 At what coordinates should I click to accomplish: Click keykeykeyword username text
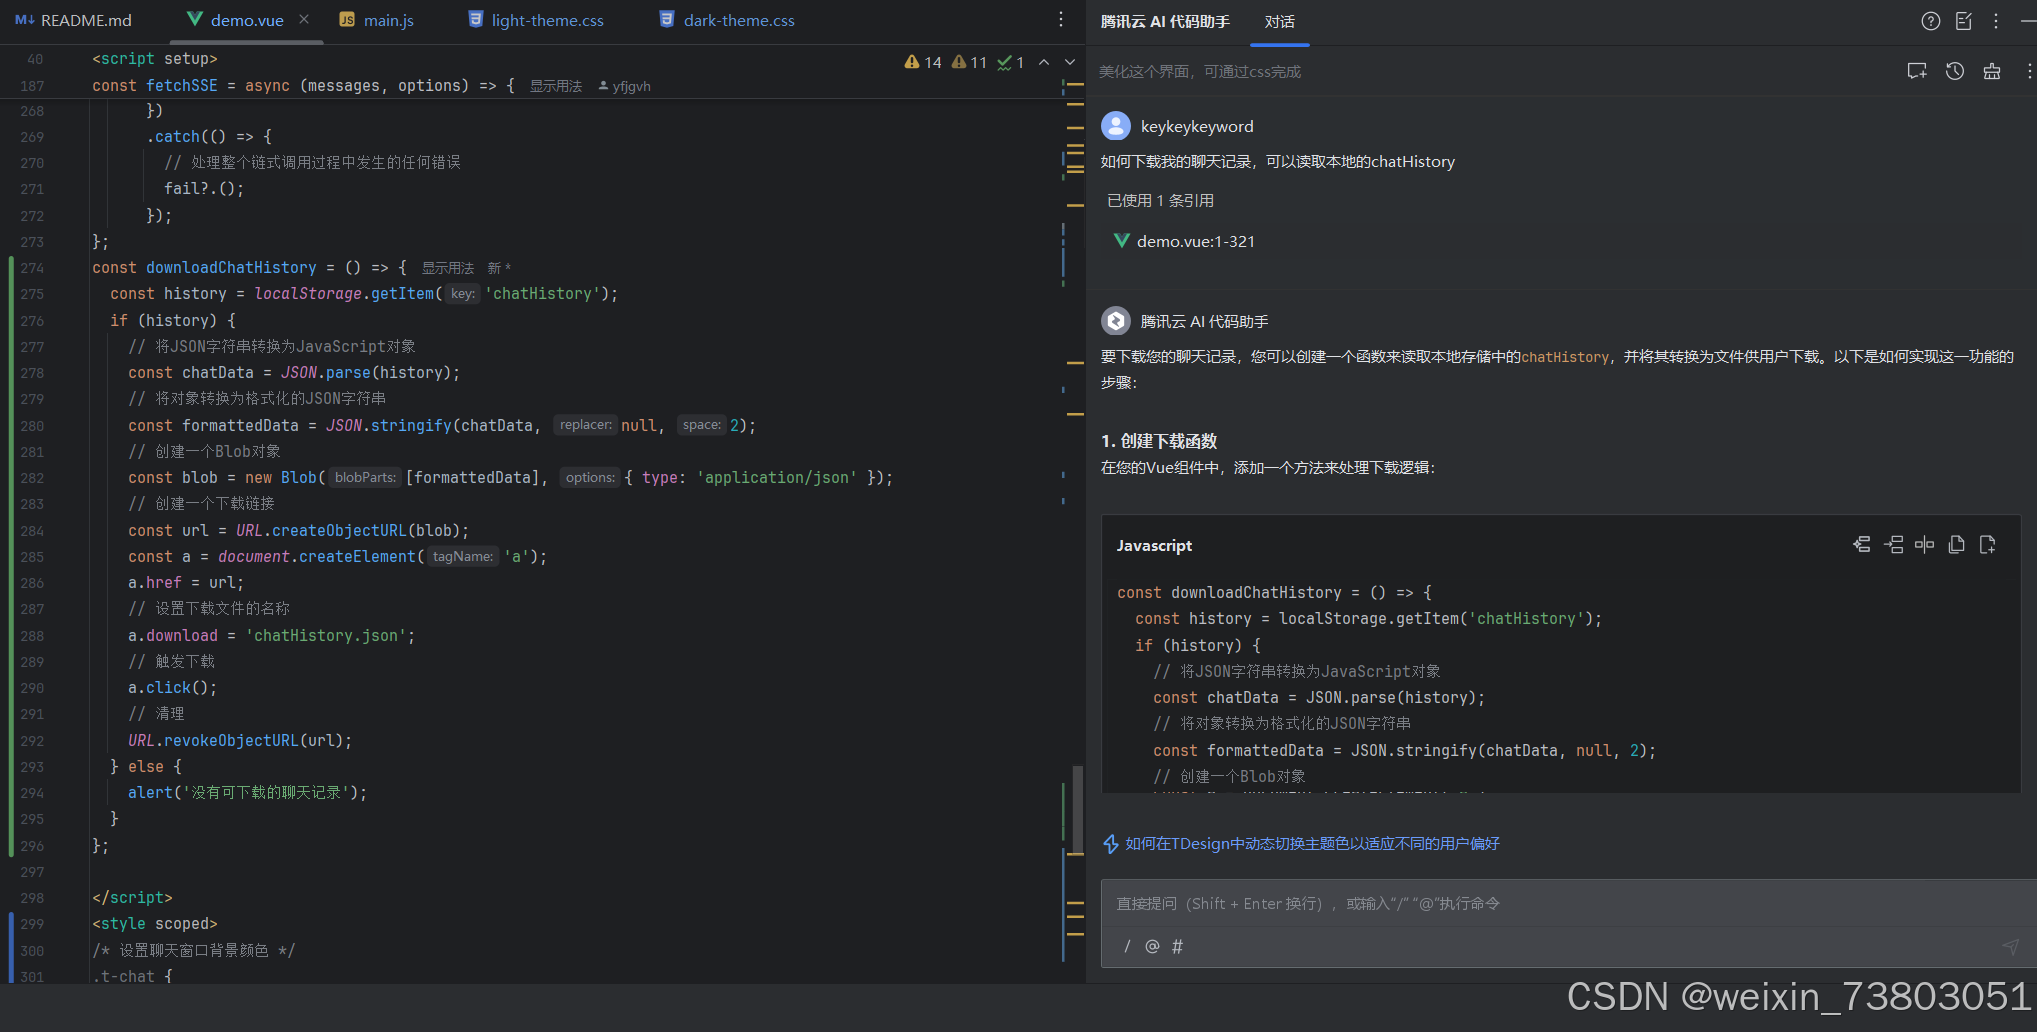tap(1197, 127)
